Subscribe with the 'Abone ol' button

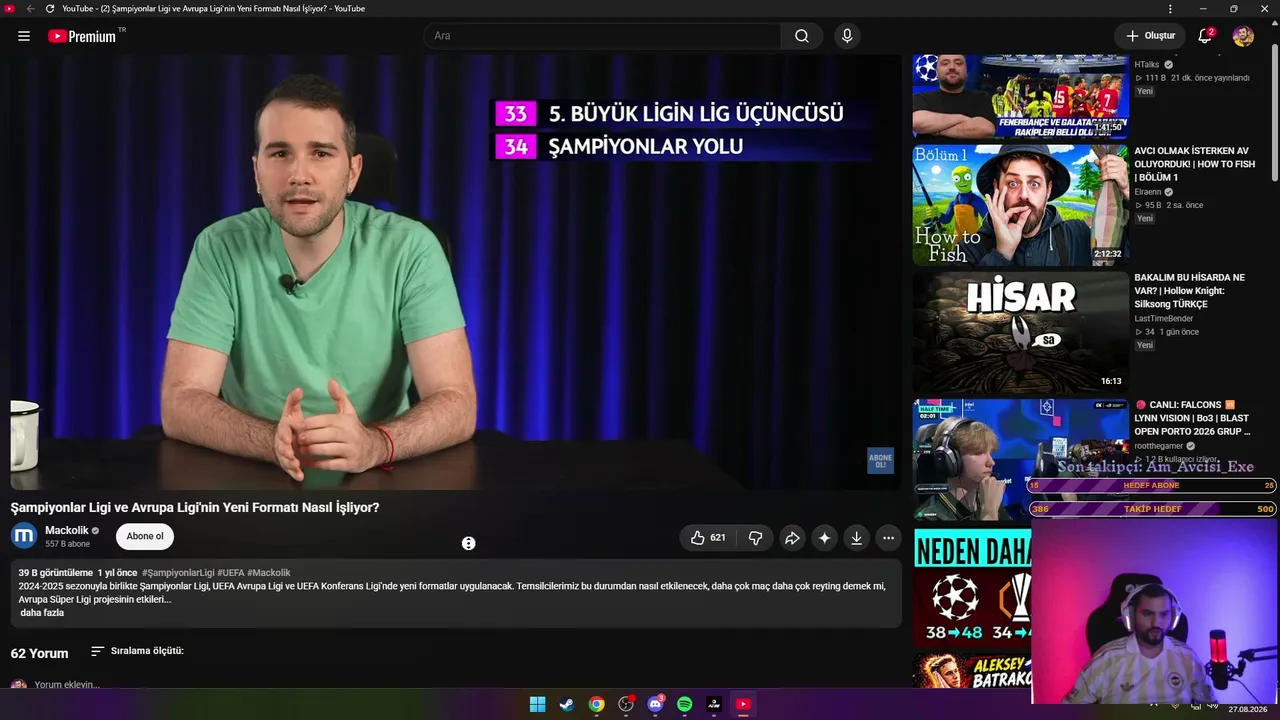click(145, 537)
